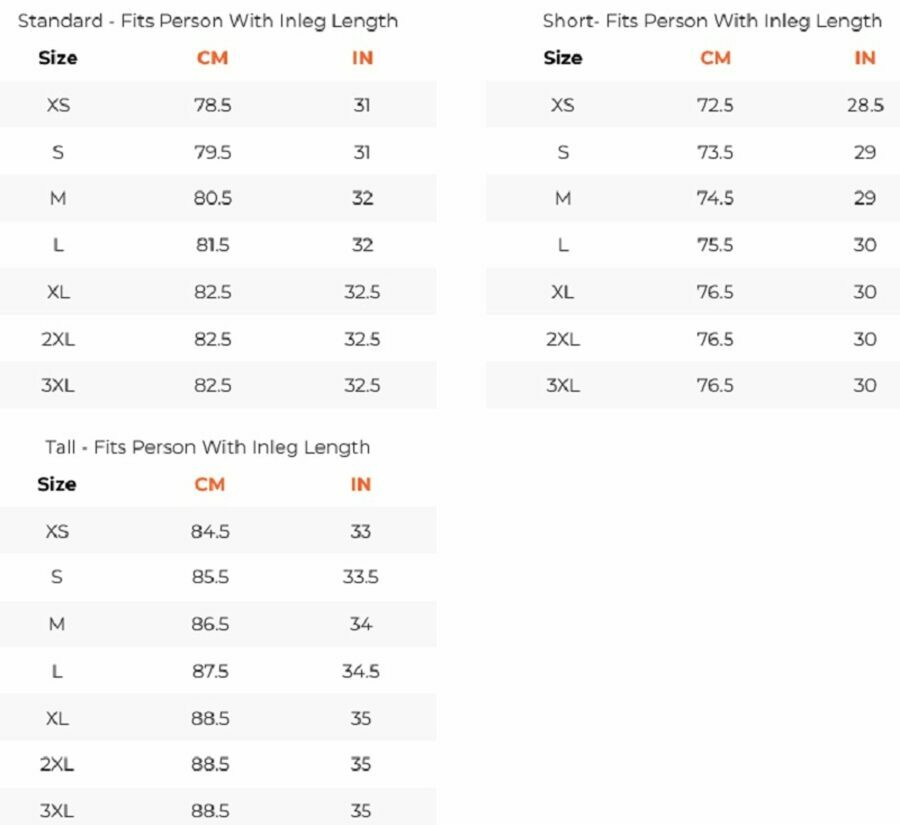Screen dimensions: 900x825
Task: Click the IN header in Tall table
Action: click(360, 484)
